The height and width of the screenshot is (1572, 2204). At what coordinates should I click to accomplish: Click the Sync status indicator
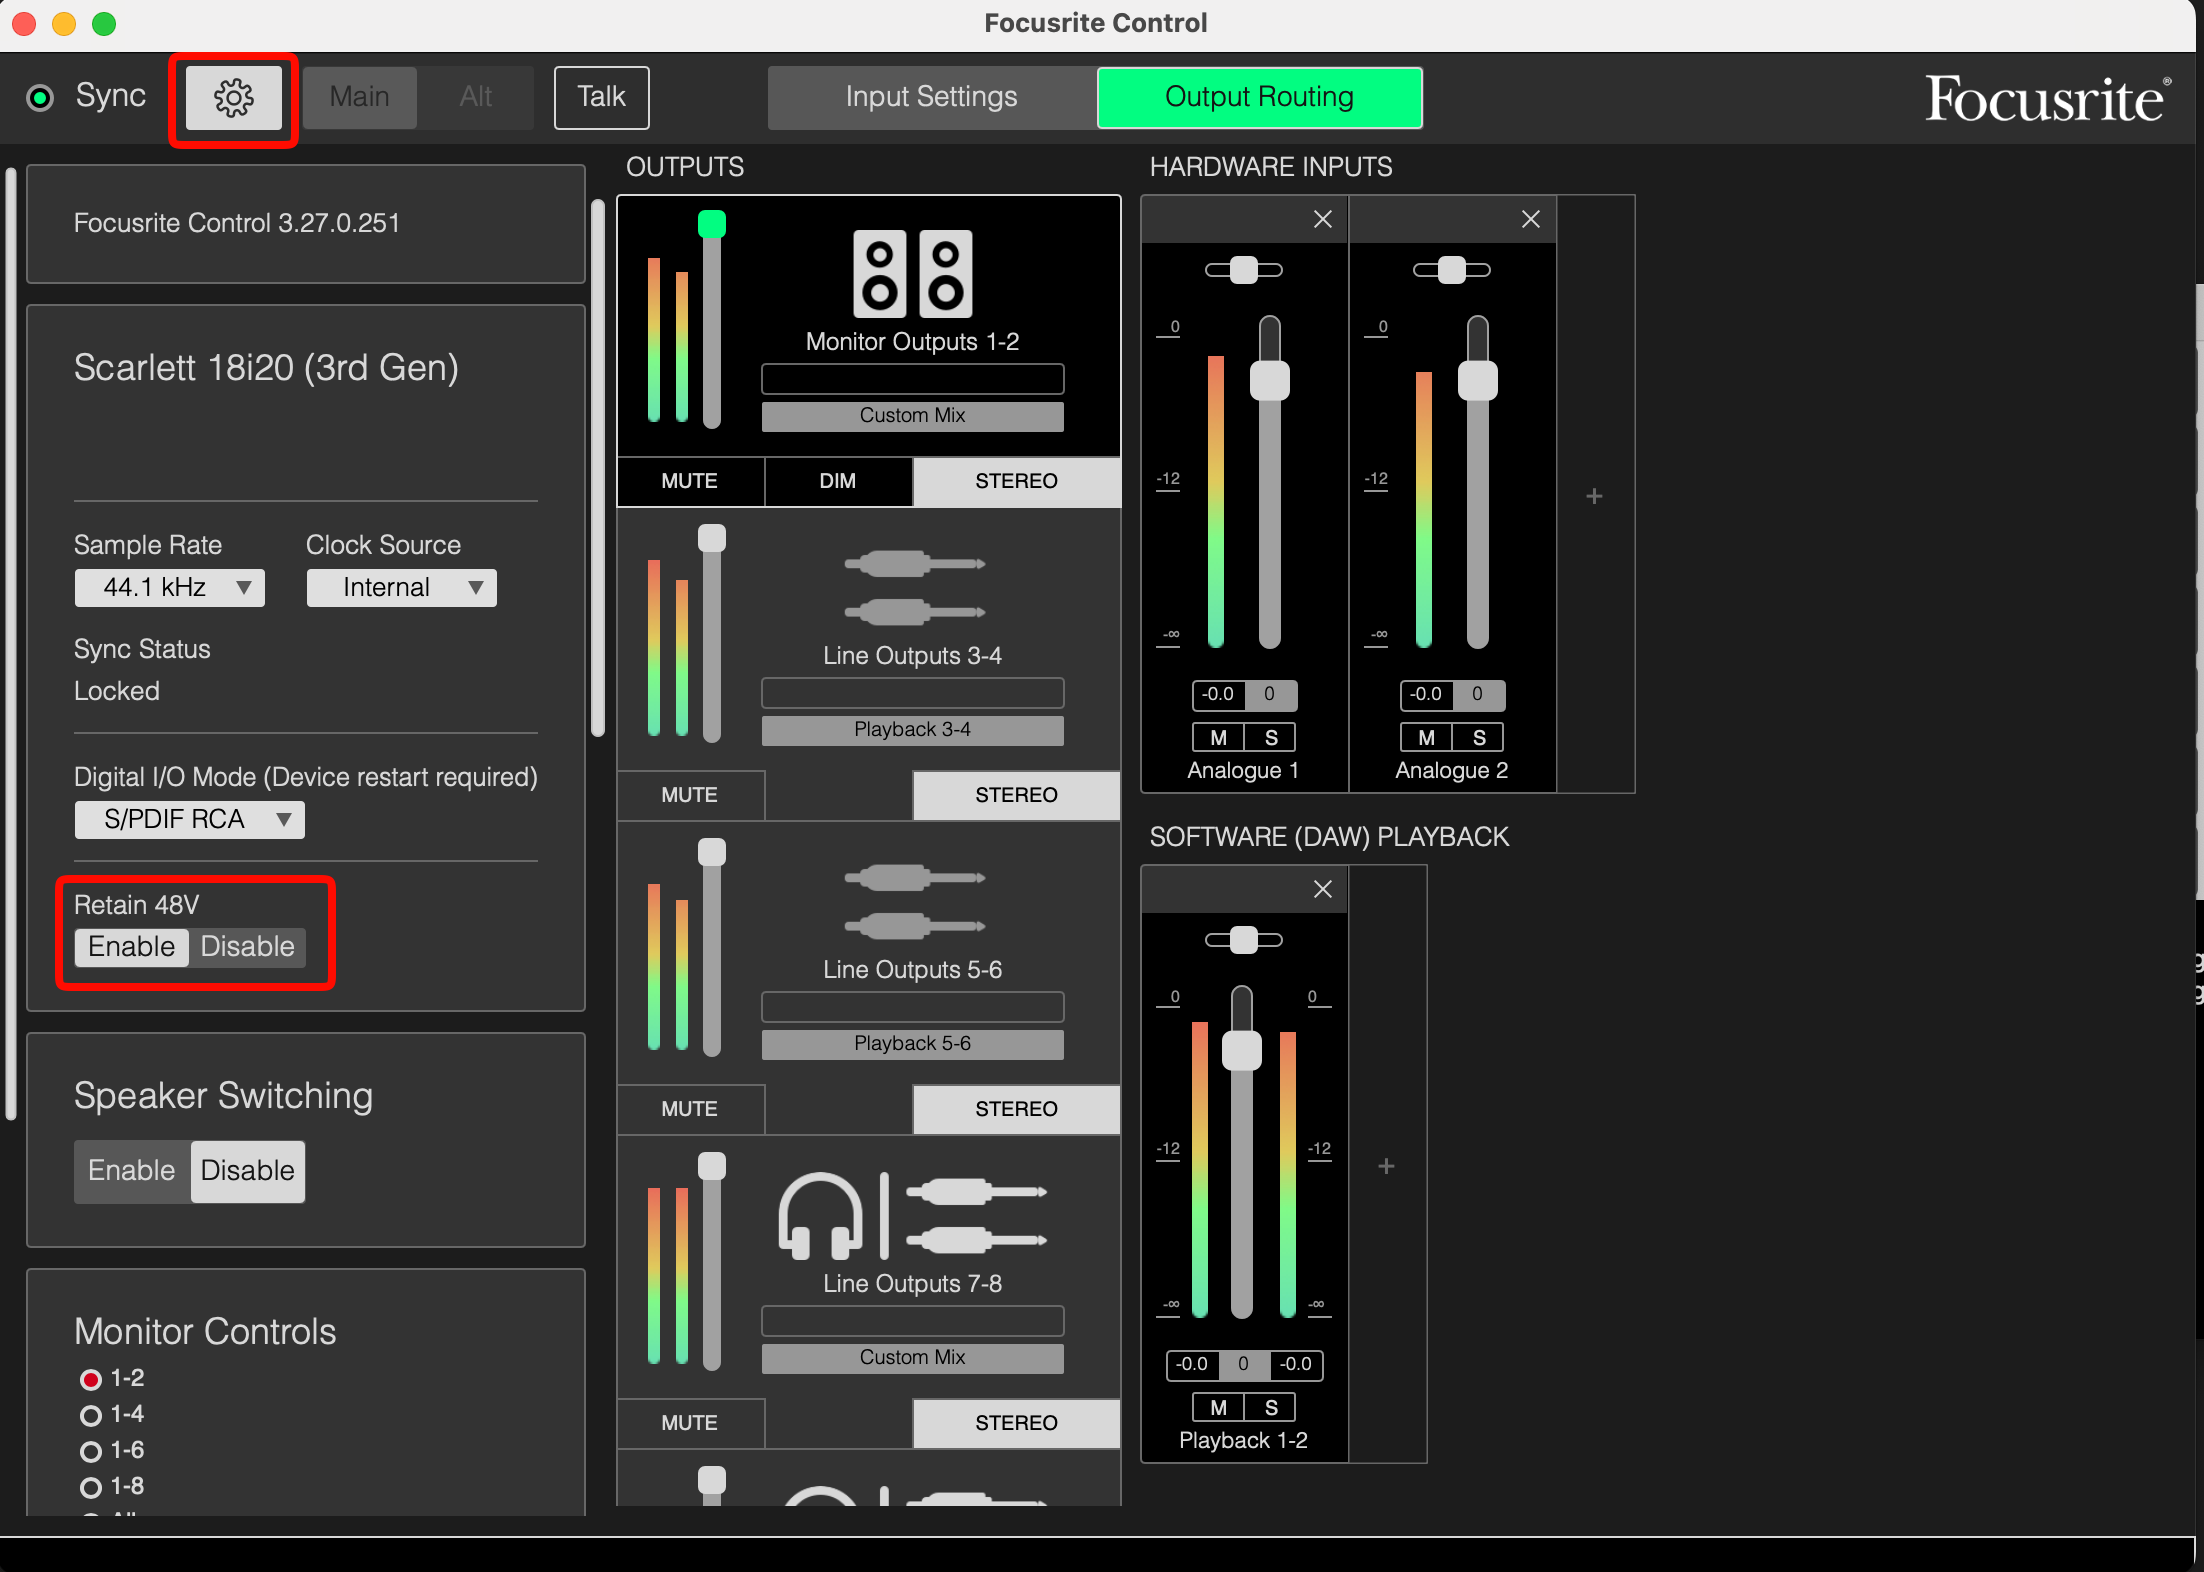41,98
